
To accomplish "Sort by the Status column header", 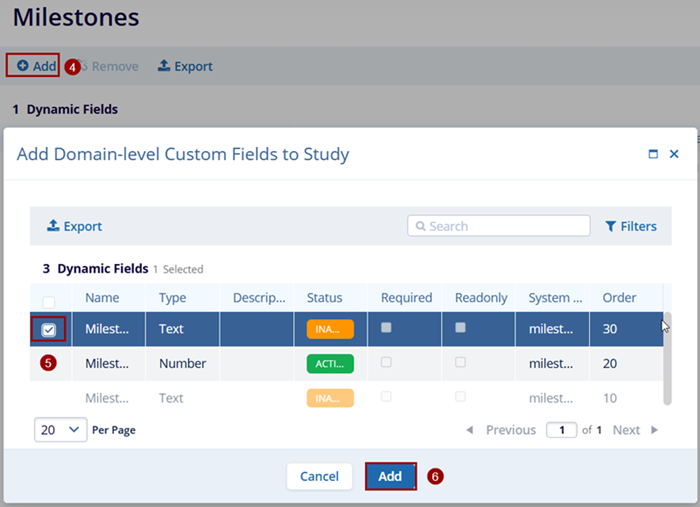I will click(324, 298).
